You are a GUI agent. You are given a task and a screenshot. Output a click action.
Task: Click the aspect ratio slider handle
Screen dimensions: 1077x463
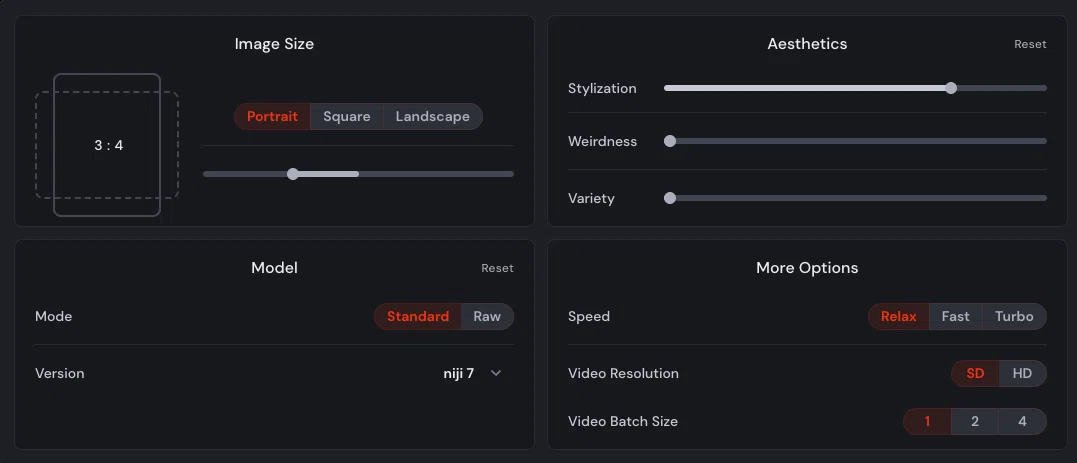pyautogui.click(x=293, y=174)
